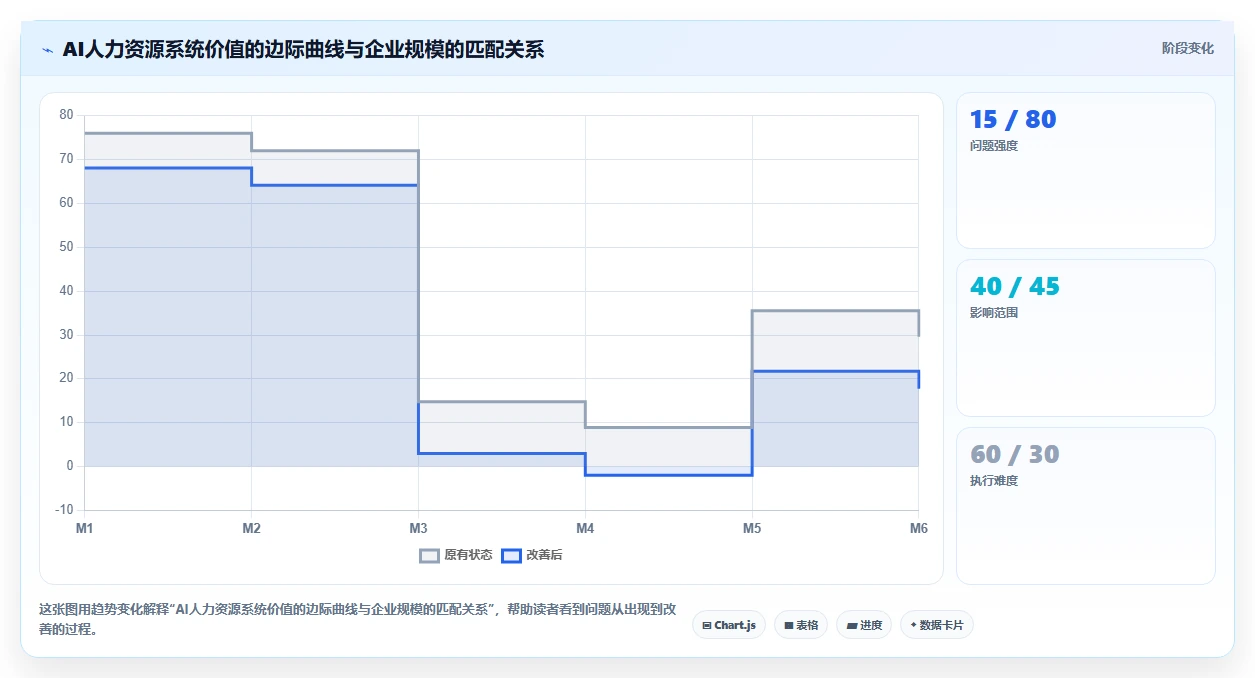Click the 影响范围 label
1255x678 pixels.
coord(994,313)
